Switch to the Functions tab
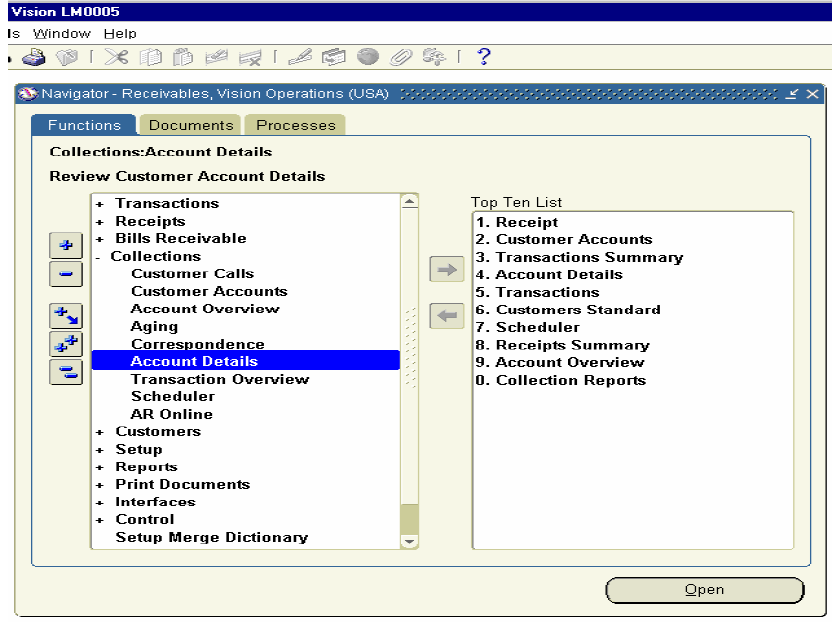This screenshot has width=832, height=627. click(84, 125)
